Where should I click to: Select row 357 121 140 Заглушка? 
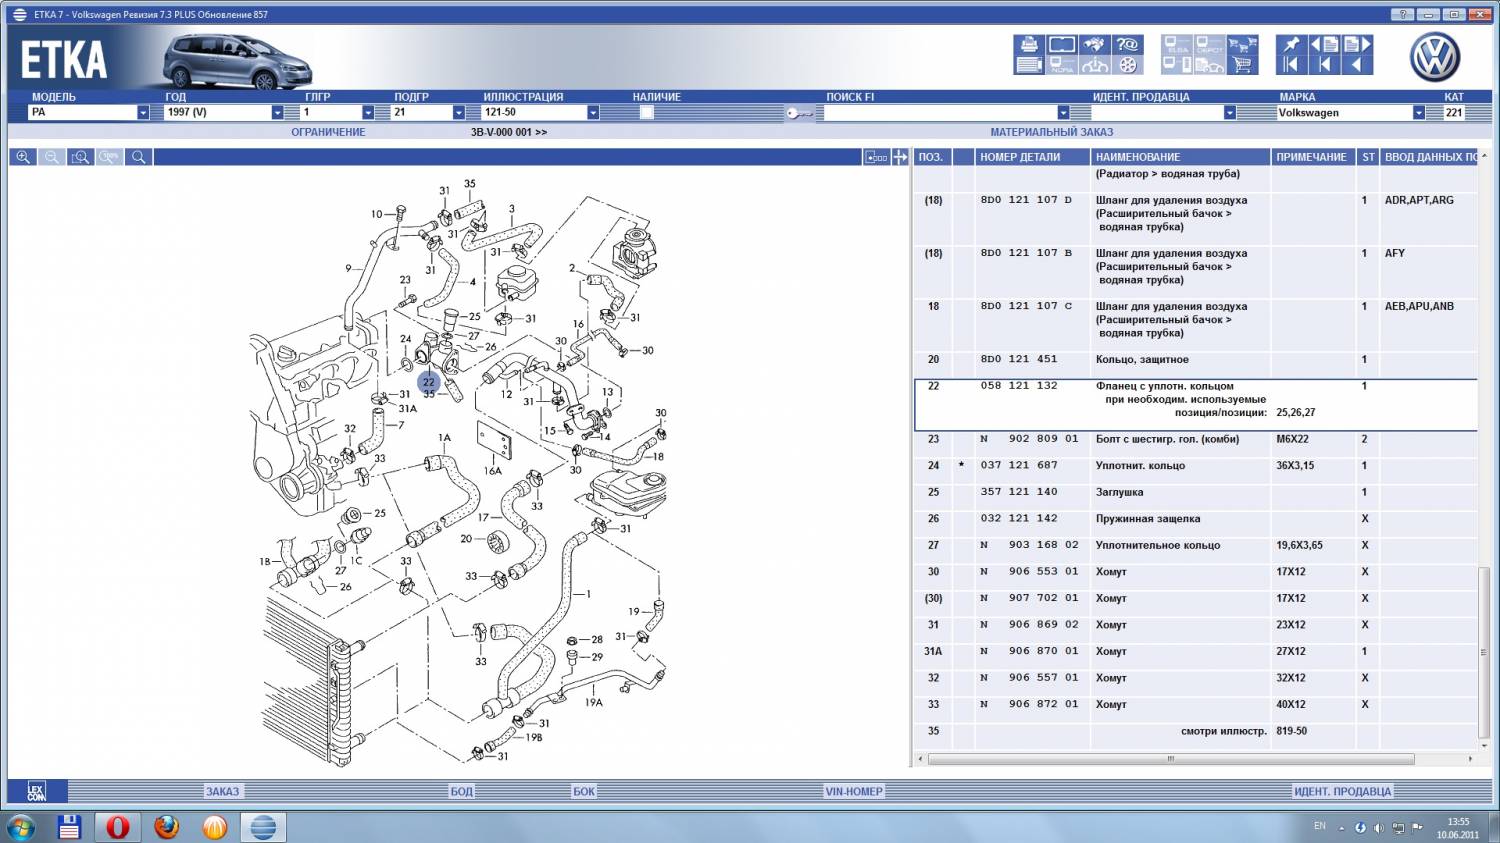1196,492
